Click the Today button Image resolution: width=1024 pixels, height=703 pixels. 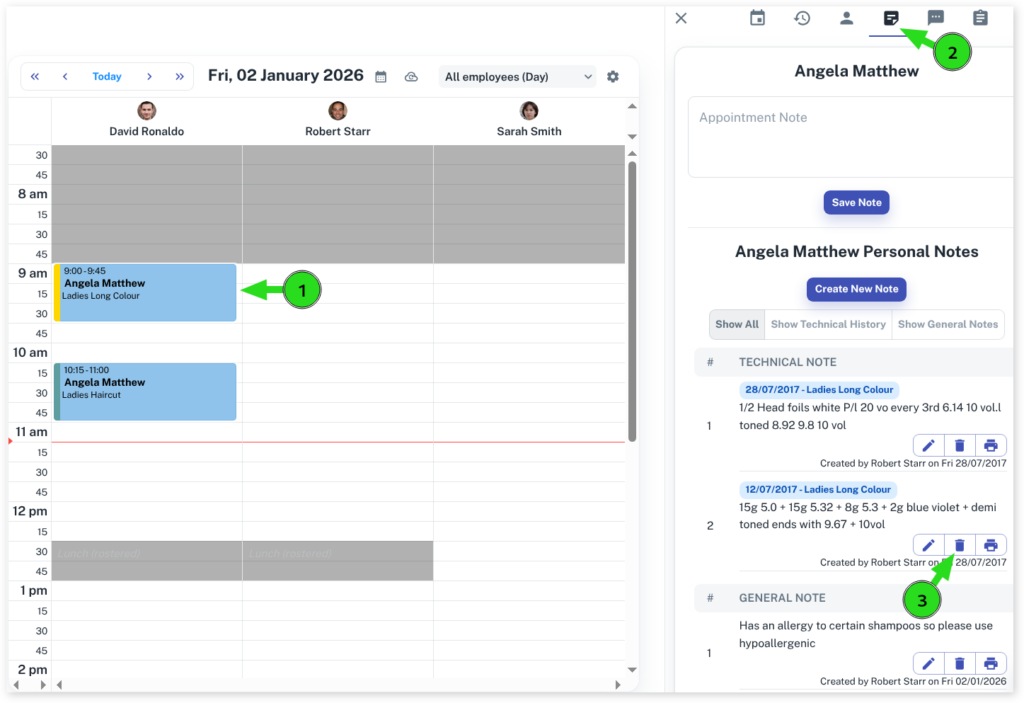107,77
